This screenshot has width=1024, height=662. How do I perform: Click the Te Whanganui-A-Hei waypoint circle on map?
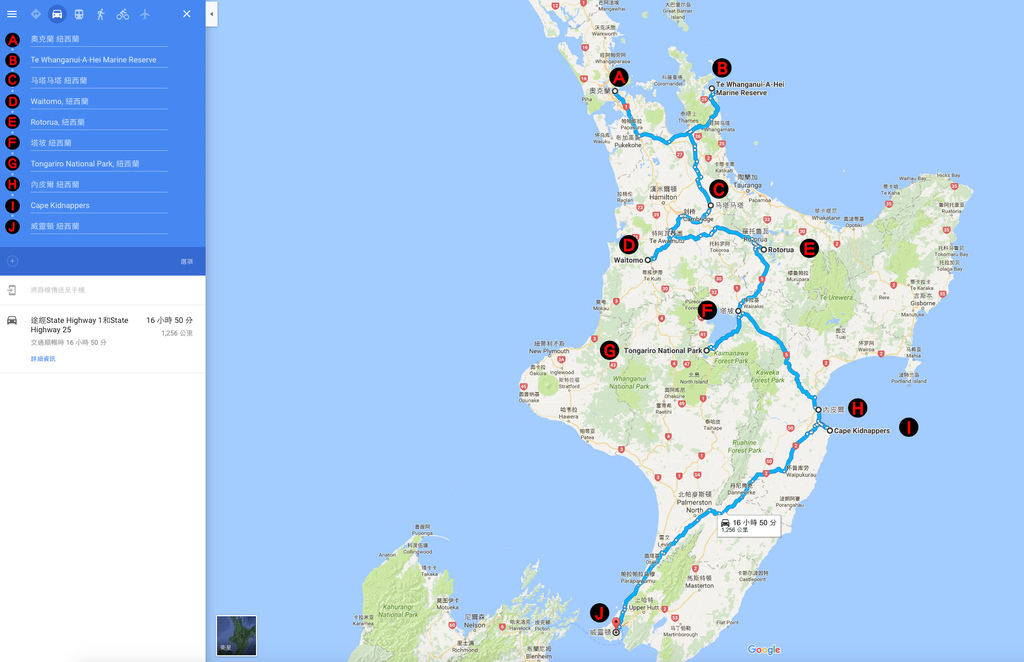712,89
